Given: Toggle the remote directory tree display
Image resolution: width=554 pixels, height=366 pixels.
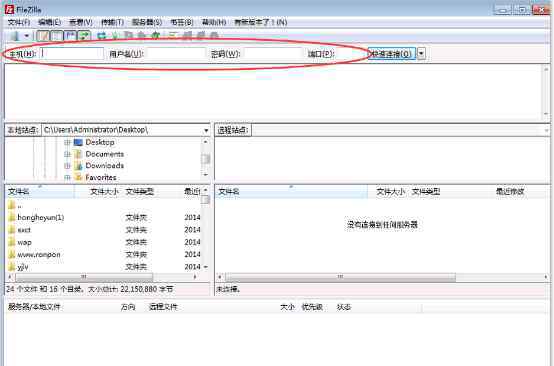Looking at the screenshot, I should 70,36.
